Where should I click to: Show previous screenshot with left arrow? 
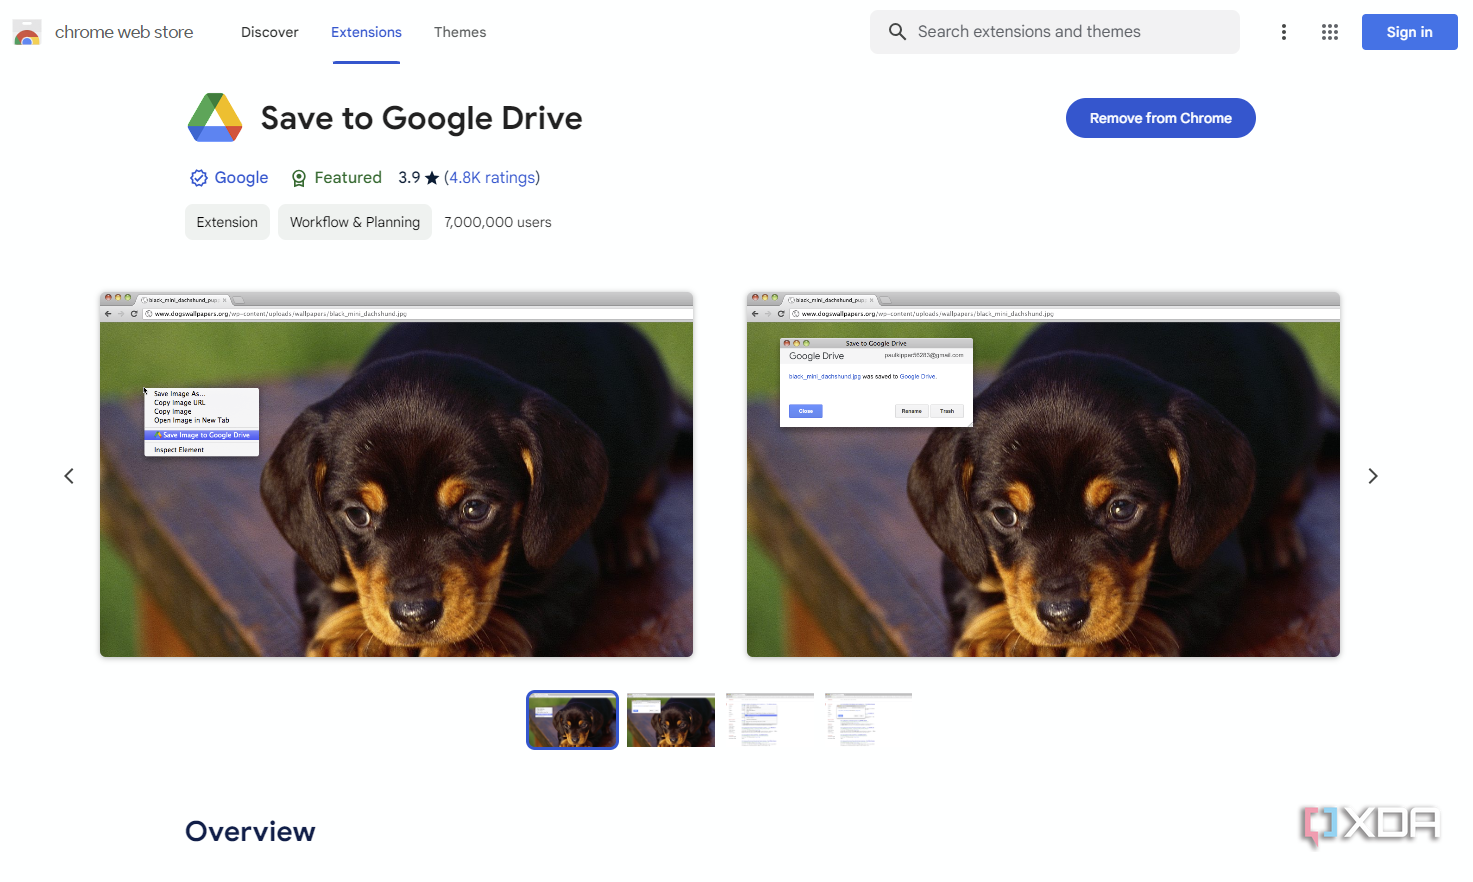[x=69, y=476]
